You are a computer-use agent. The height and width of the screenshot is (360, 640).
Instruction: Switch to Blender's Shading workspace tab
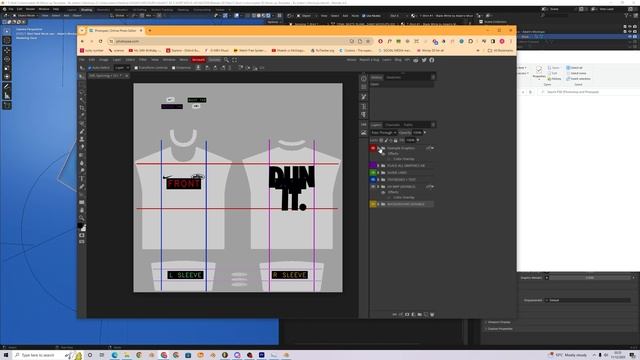coord(87,9)
